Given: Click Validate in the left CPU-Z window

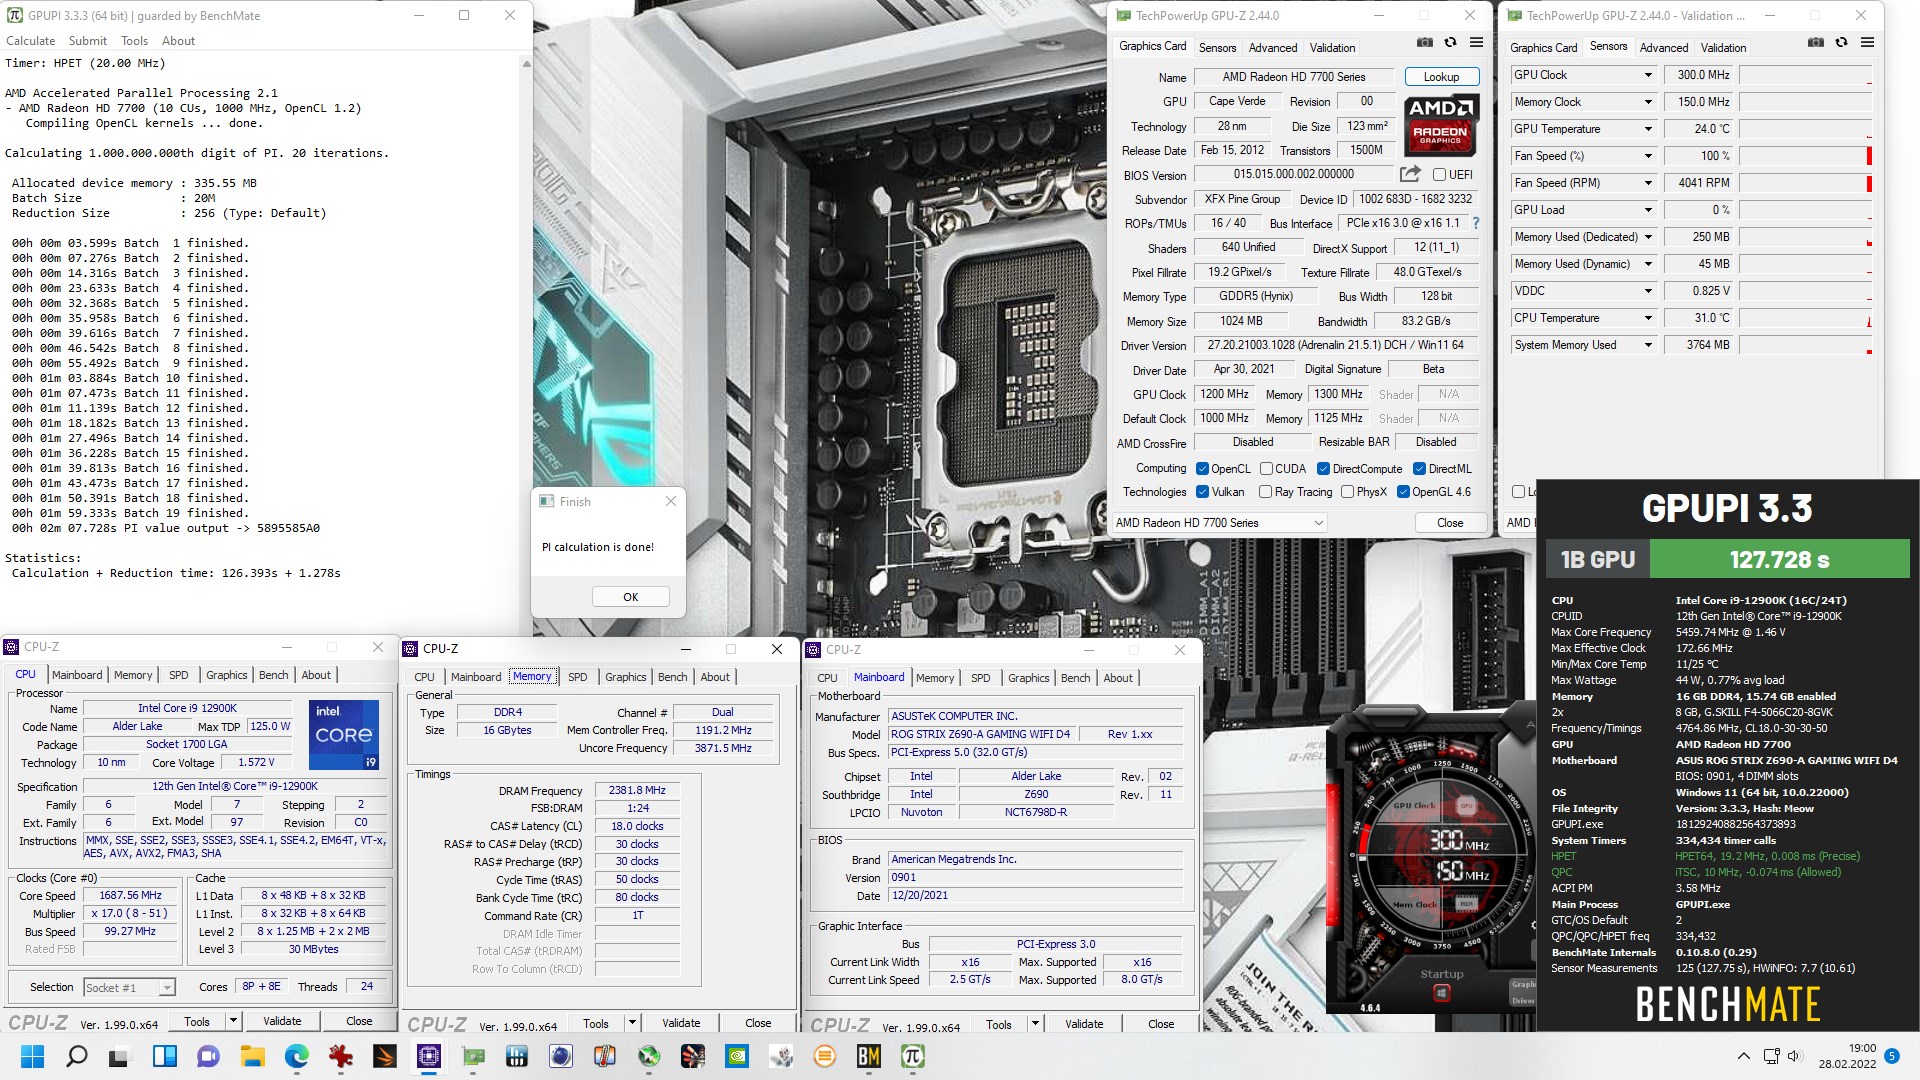Looking at the screenshot, I should 282,1021.
